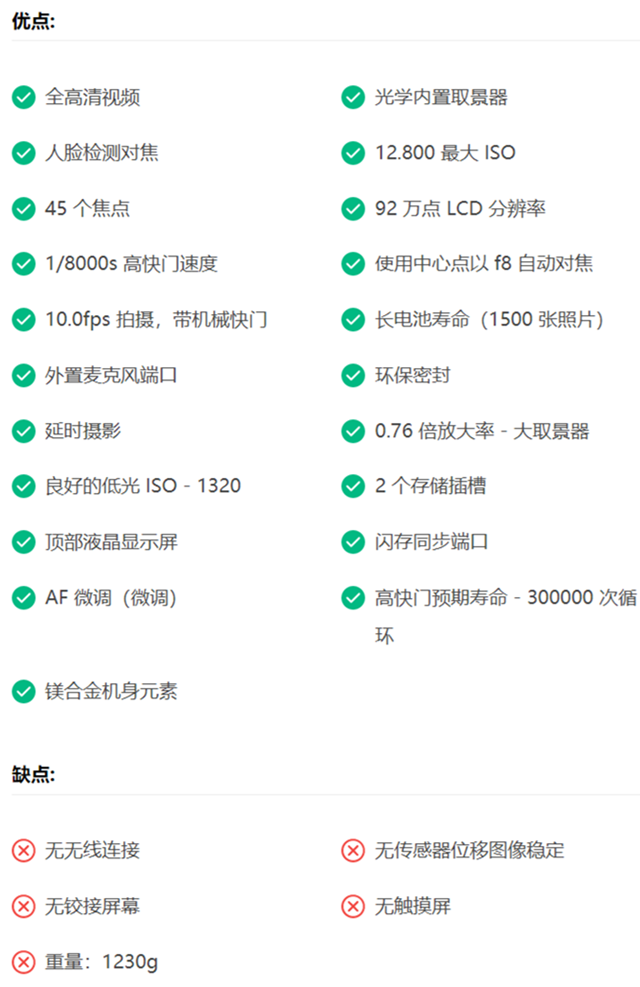Screen dimensions: 640x987
Task: Select the 10.0fps 拍摄，带机械快门 text
Action: [156, 320]
